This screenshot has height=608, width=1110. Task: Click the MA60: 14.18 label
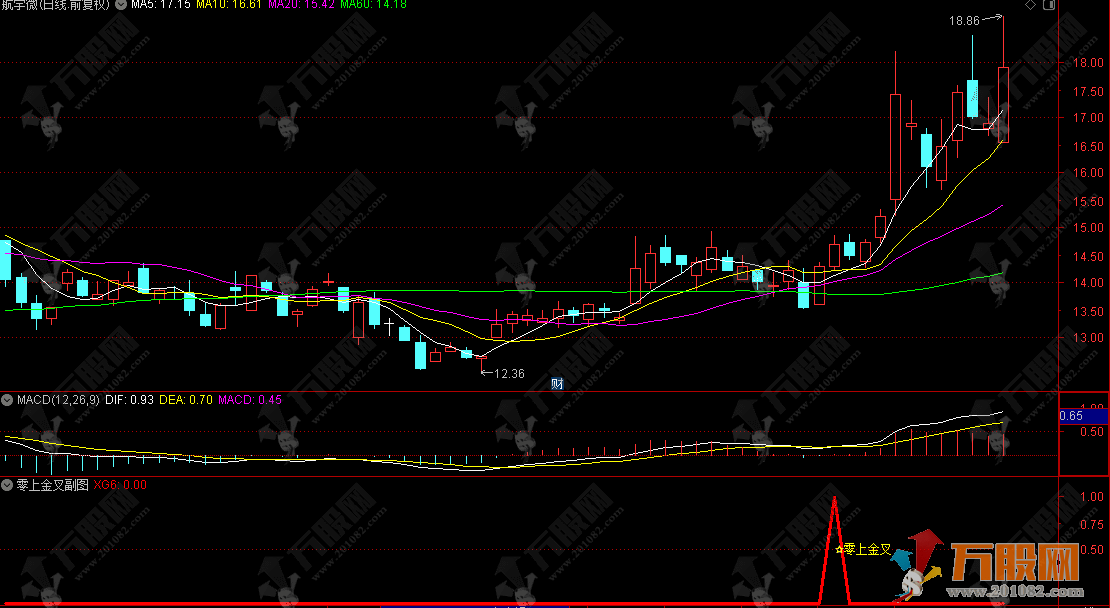pyautogui.click(x=373, y=4)
